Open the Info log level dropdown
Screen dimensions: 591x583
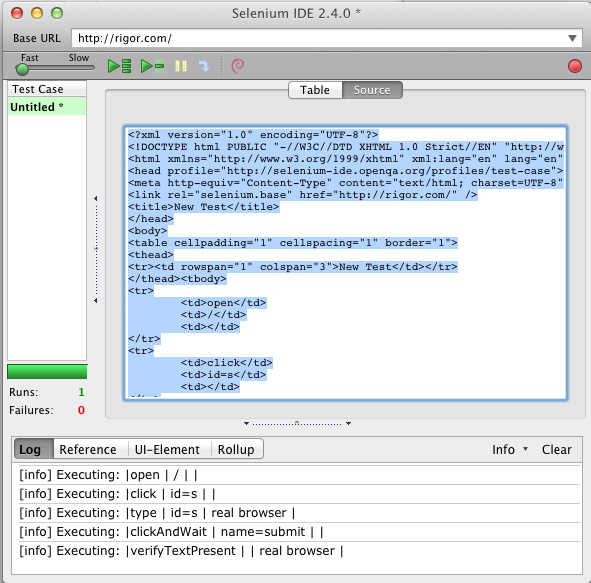point(510,449)
